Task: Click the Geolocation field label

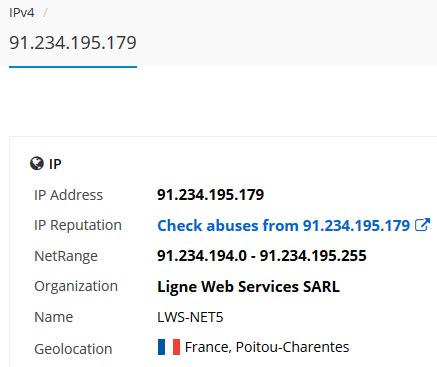Action: click(73, 349)
